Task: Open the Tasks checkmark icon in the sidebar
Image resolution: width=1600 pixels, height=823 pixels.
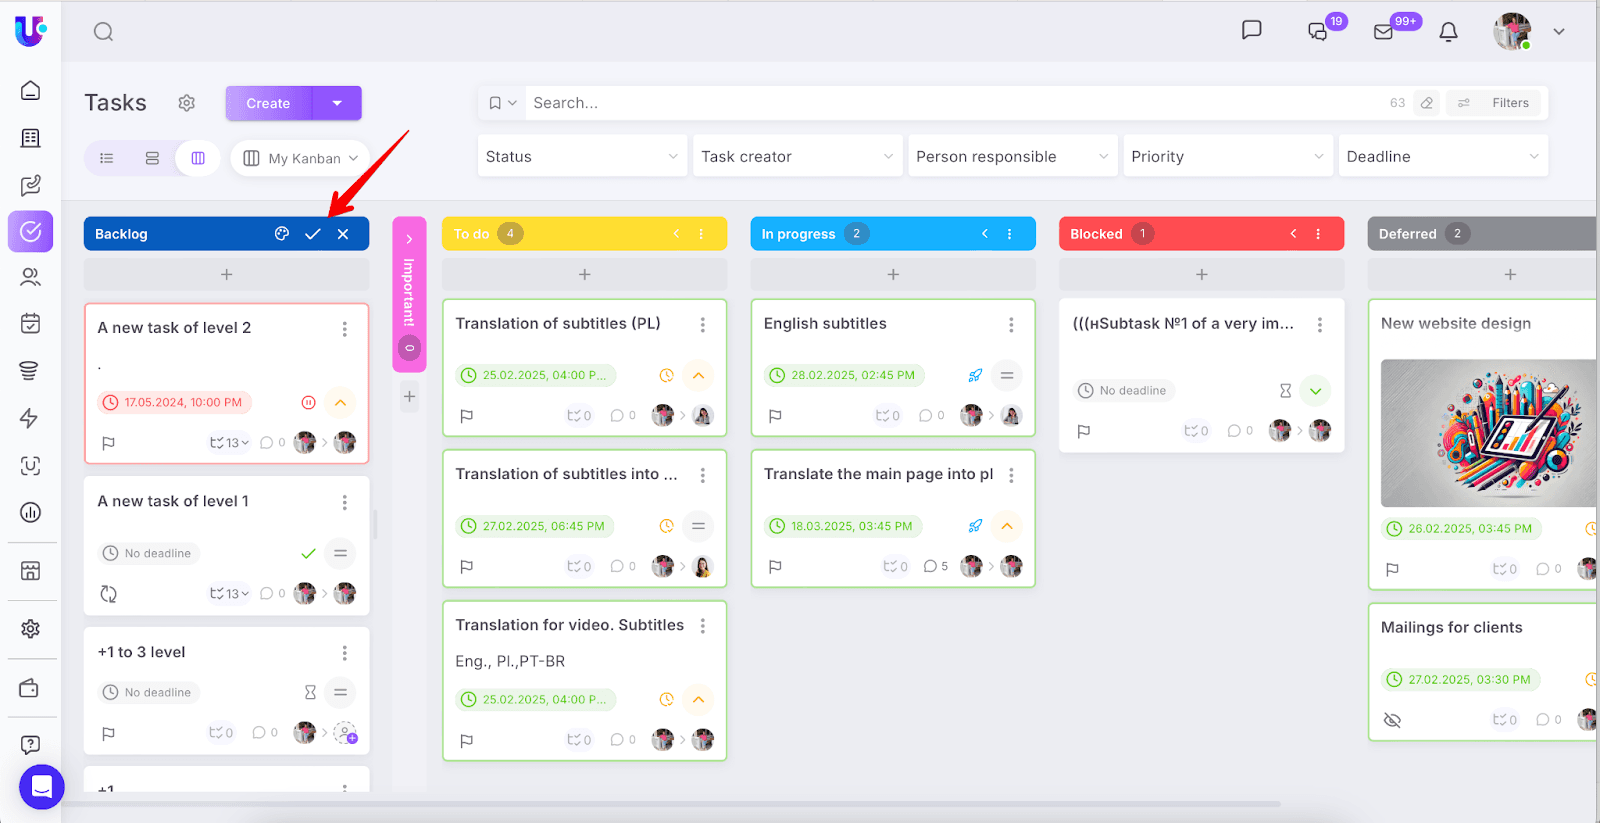Action: point(31,232)
